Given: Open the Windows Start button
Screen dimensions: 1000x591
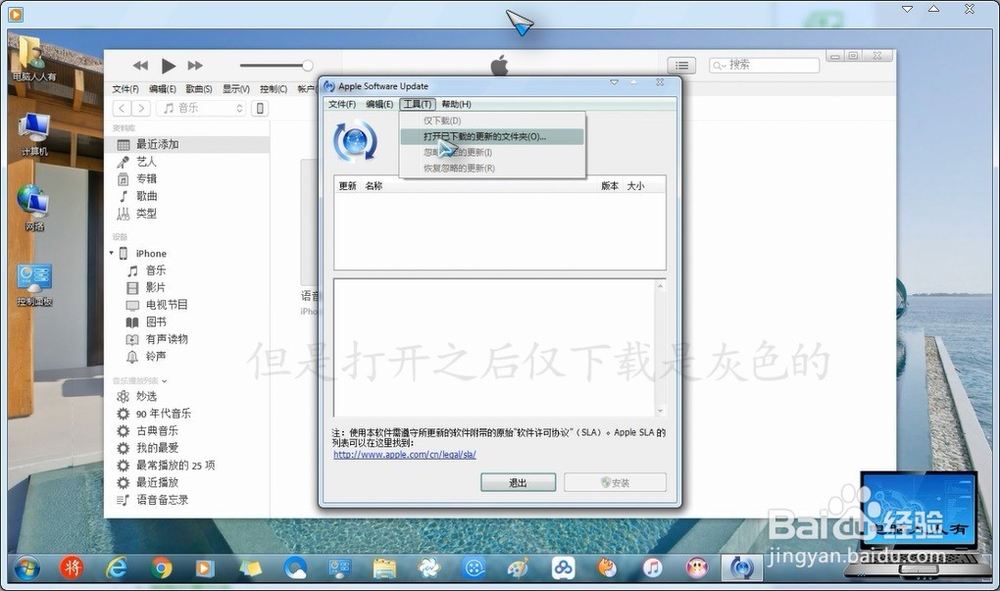Looking at the screenshot, I should [x=27, y=567].
